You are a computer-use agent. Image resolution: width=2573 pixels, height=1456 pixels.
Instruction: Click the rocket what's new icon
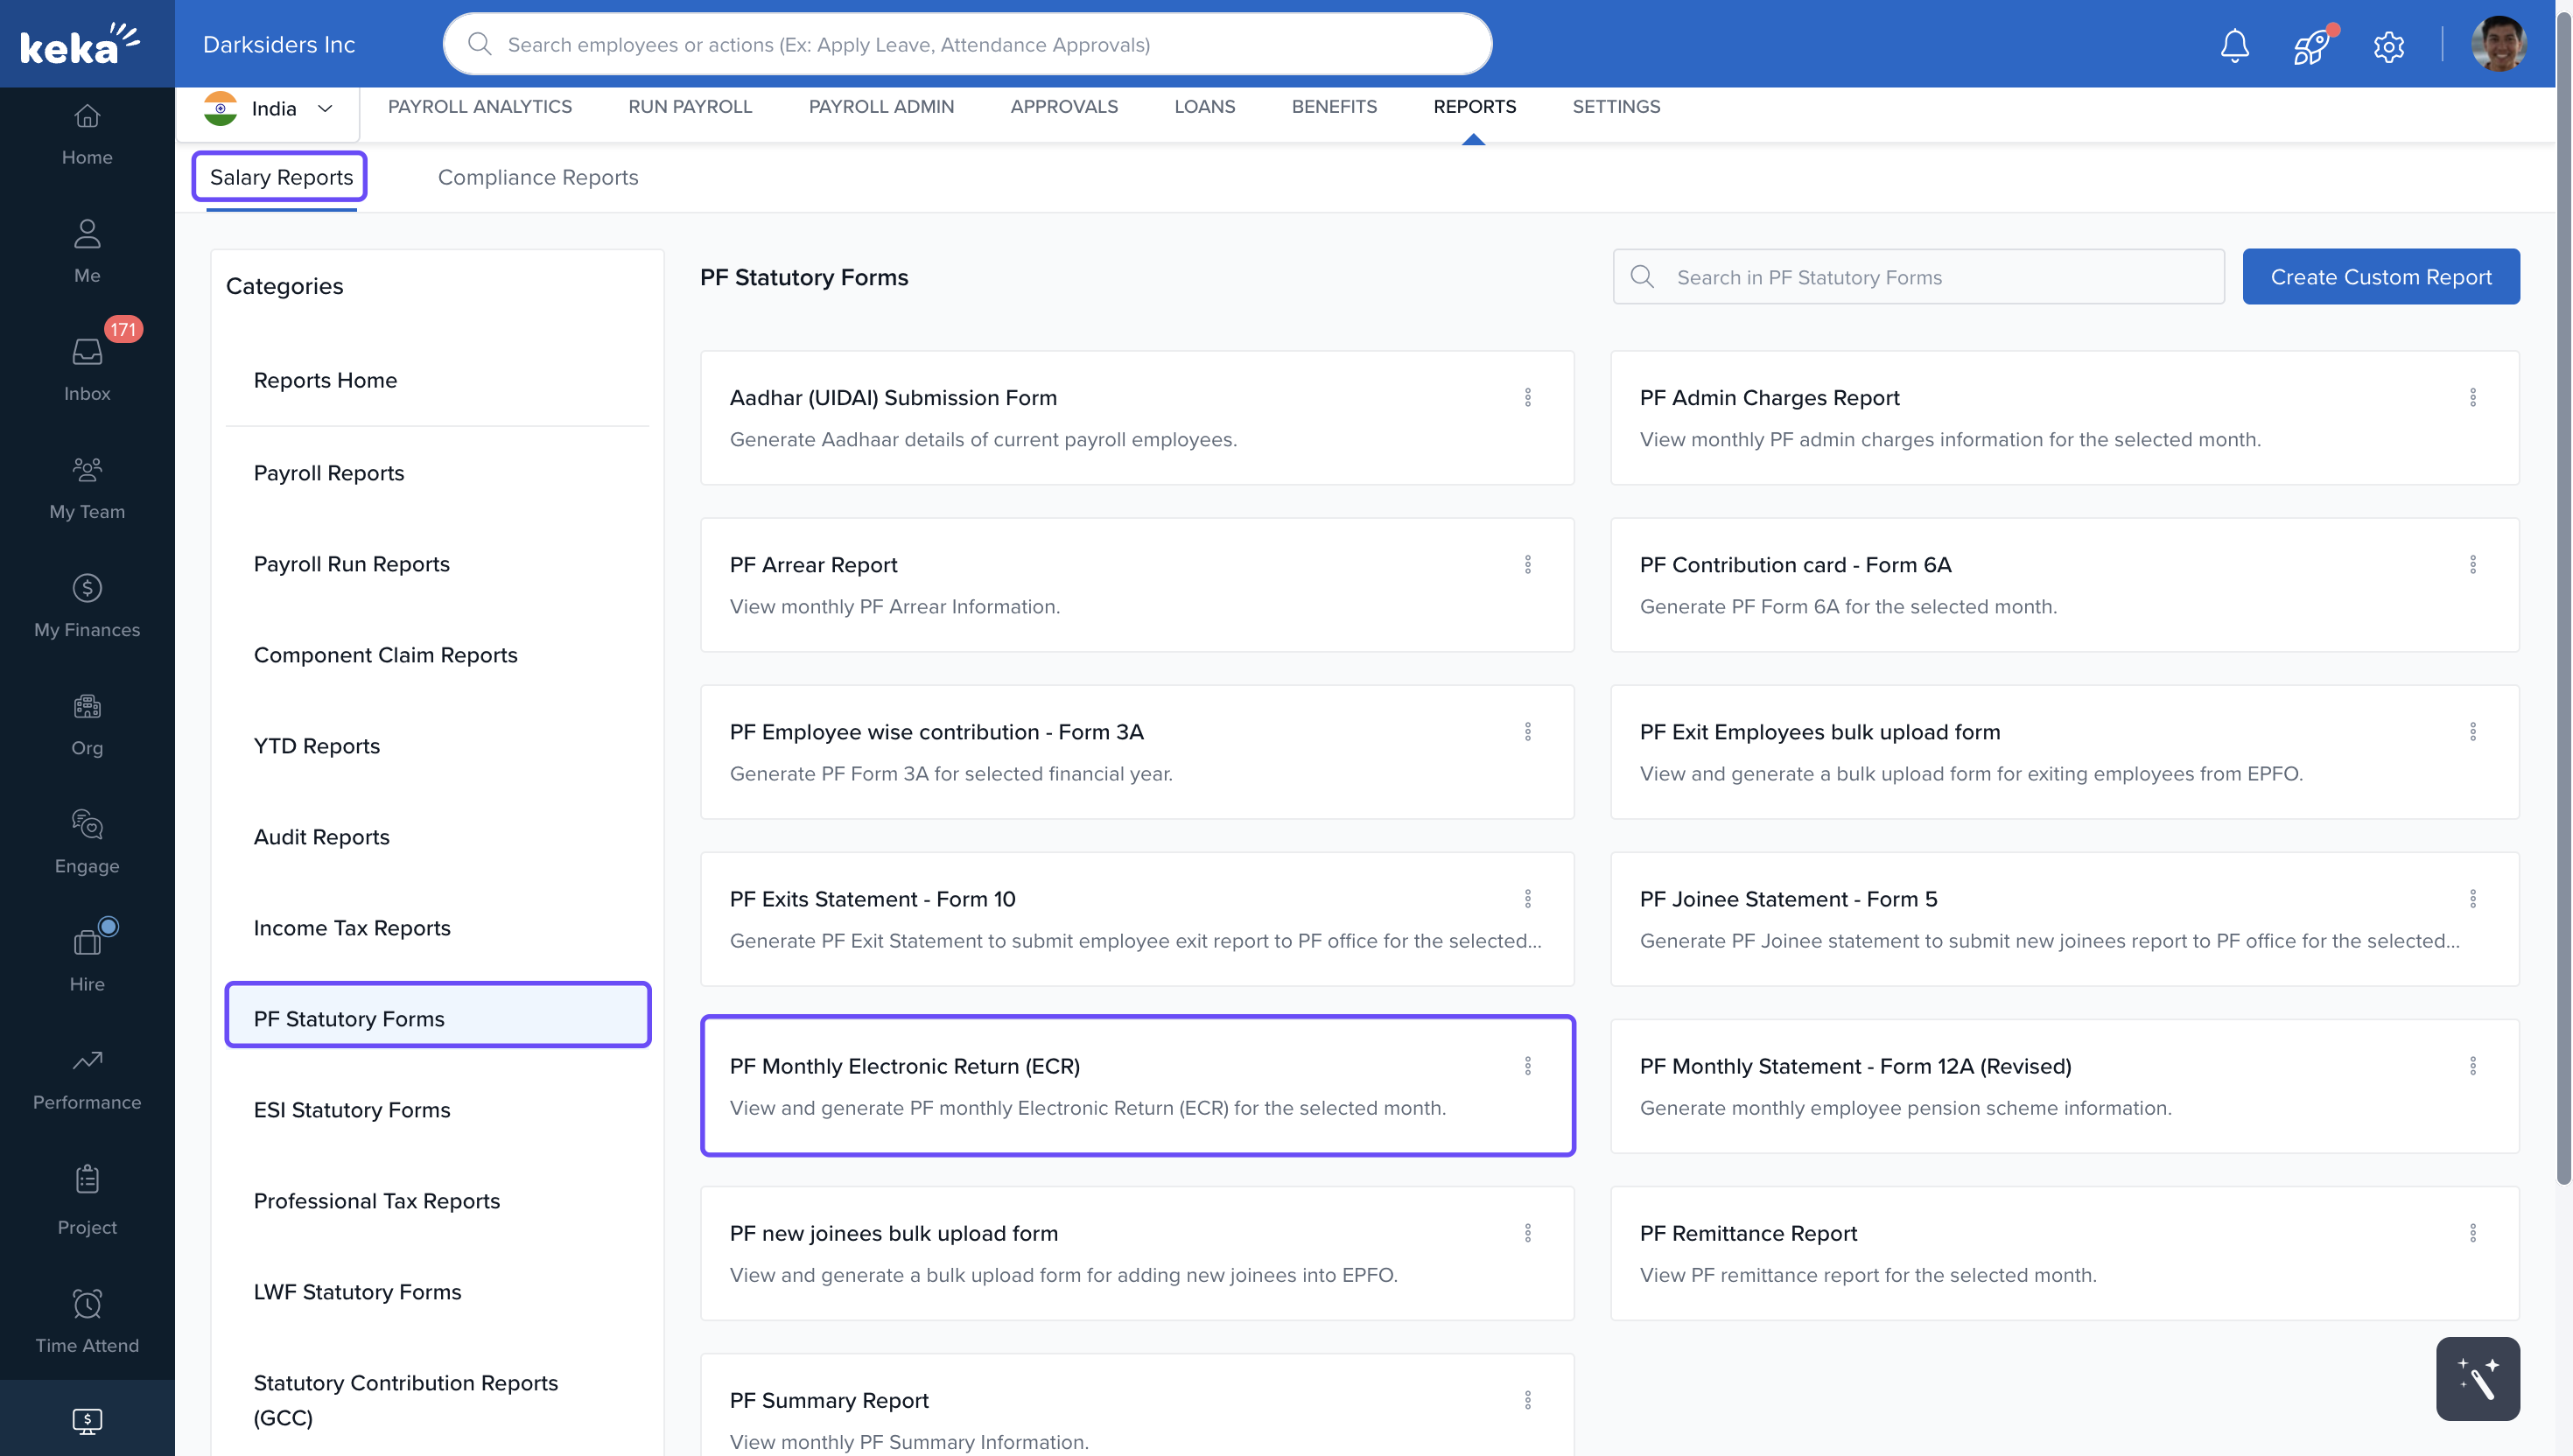(x=2310, y=46)
